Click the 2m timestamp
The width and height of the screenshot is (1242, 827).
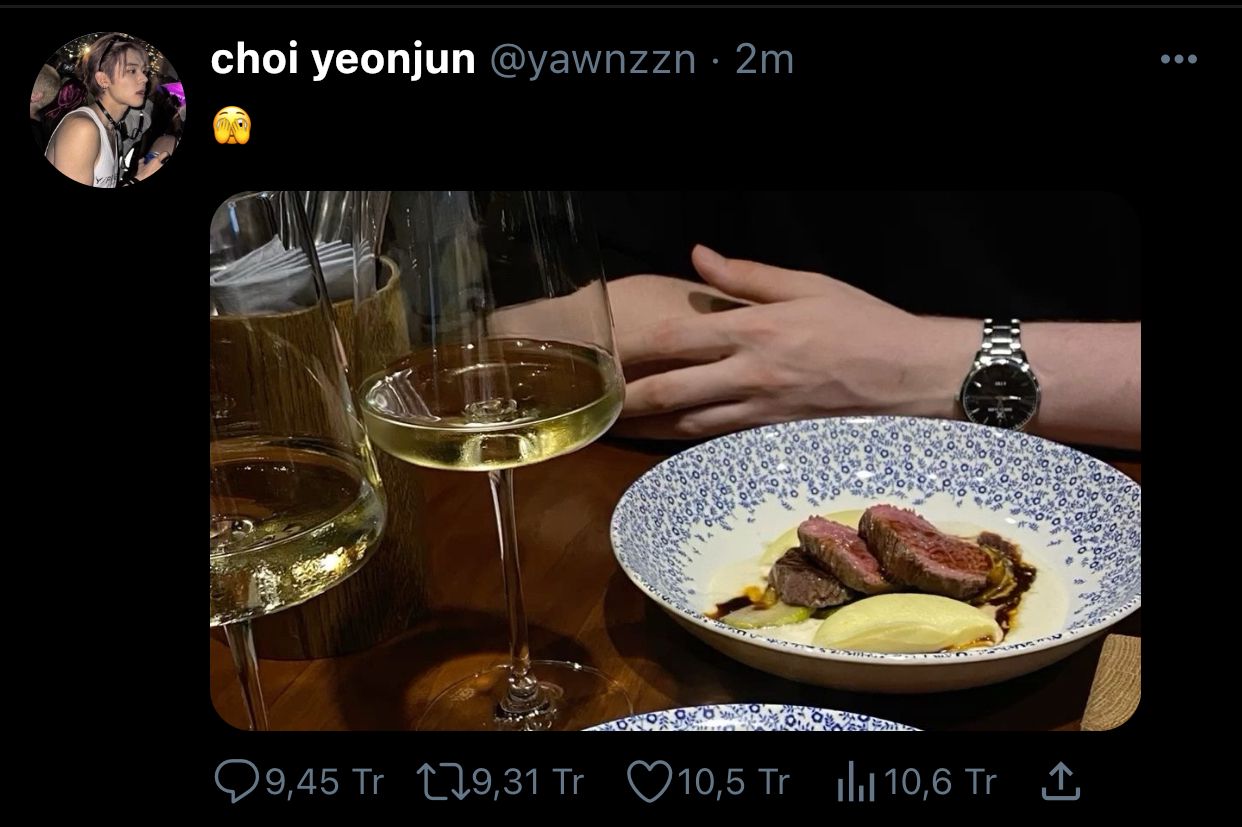point(765,60)
